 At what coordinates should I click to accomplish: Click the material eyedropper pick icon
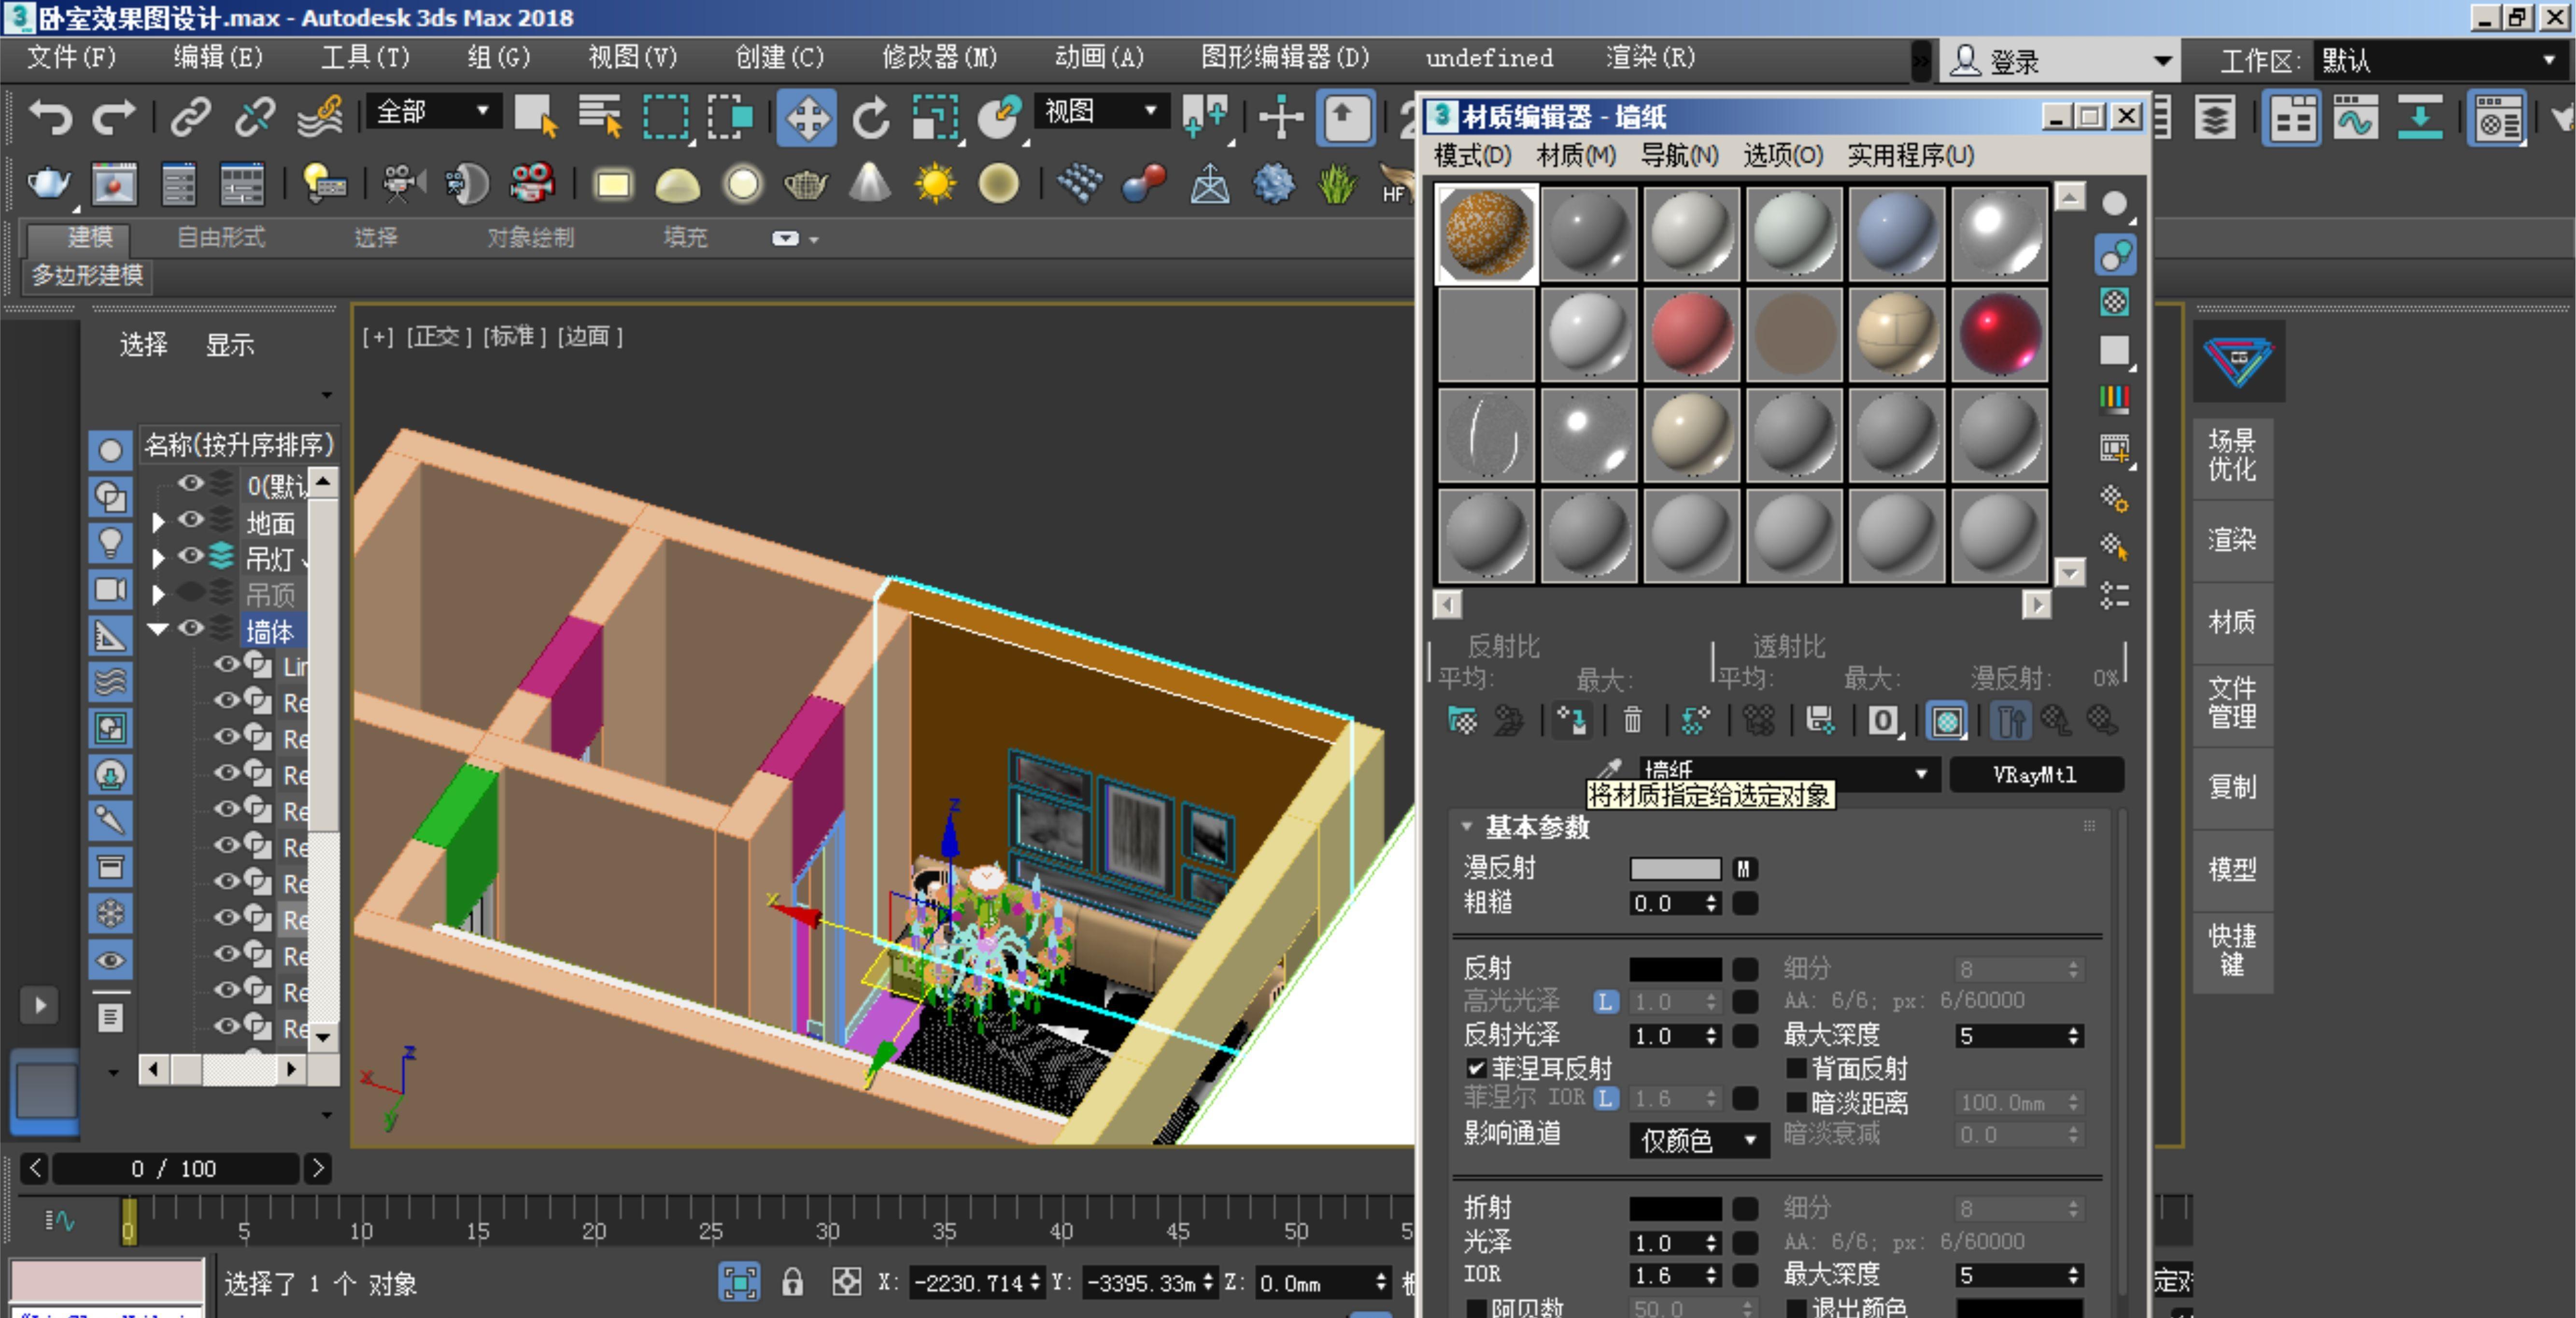click(1610, 770)
